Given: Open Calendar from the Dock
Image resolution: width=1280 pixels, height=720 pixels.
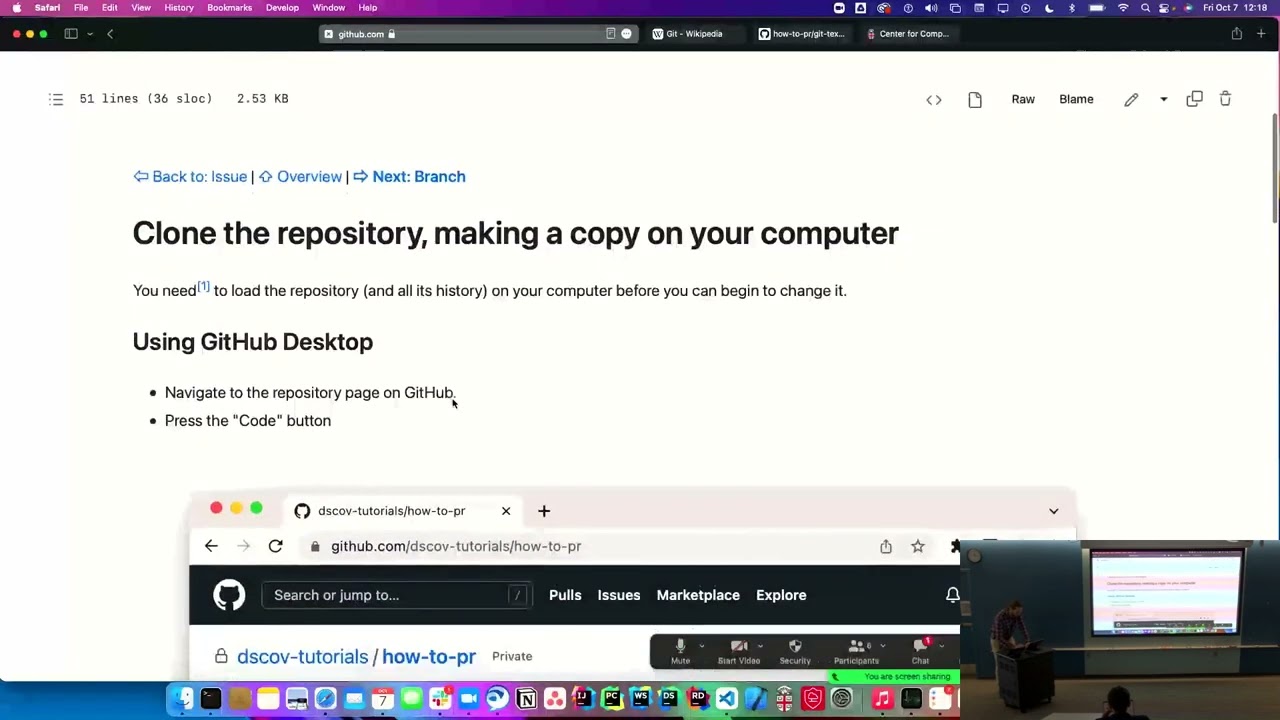Looking at the screenshot, I should pos(382,698).
